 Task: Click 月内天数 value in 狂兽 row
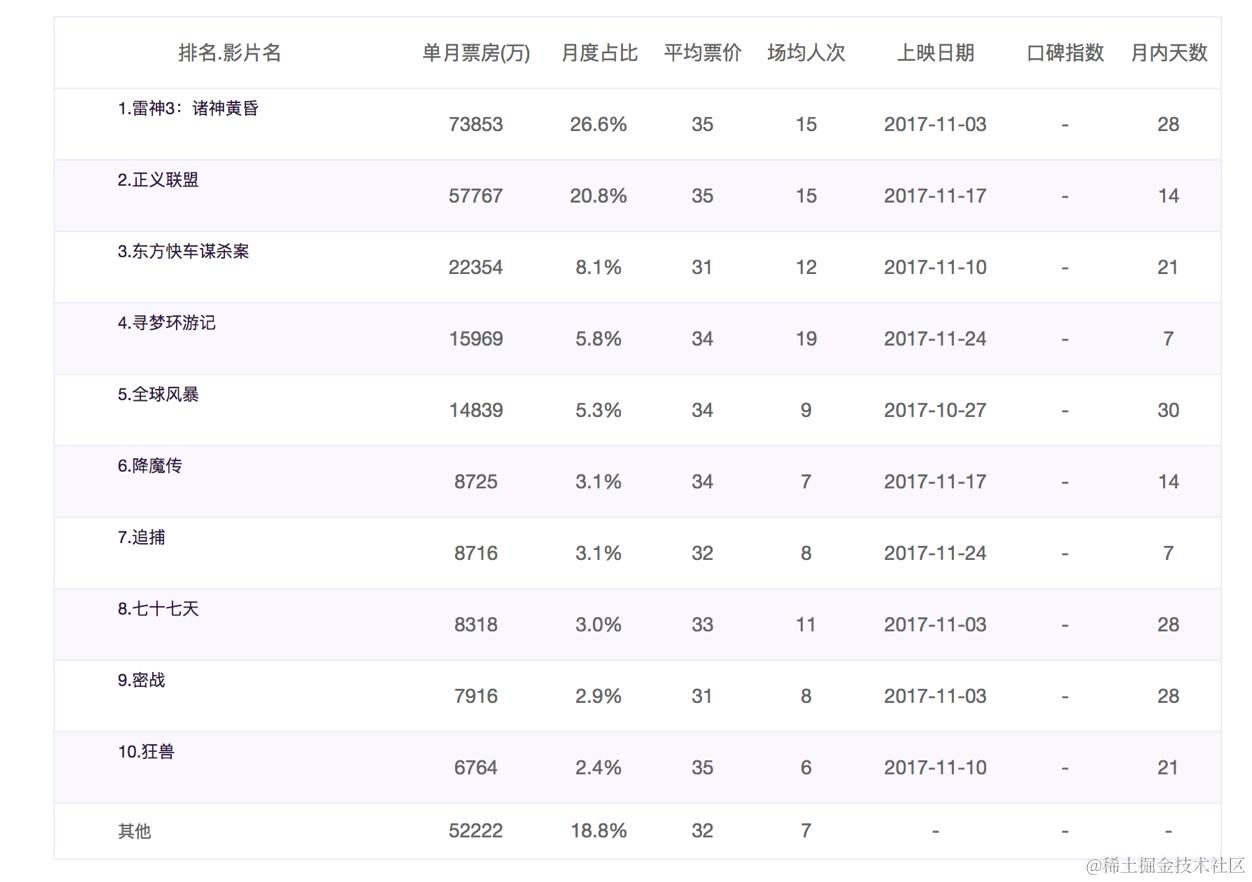[x=1169, y=768]
